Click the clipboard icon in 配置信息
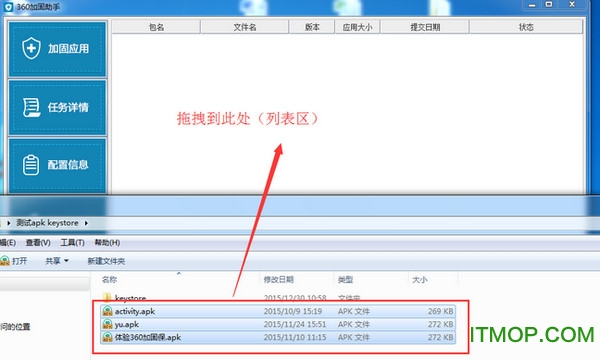Screen dimensions: 600x360 tap(31, 165)
